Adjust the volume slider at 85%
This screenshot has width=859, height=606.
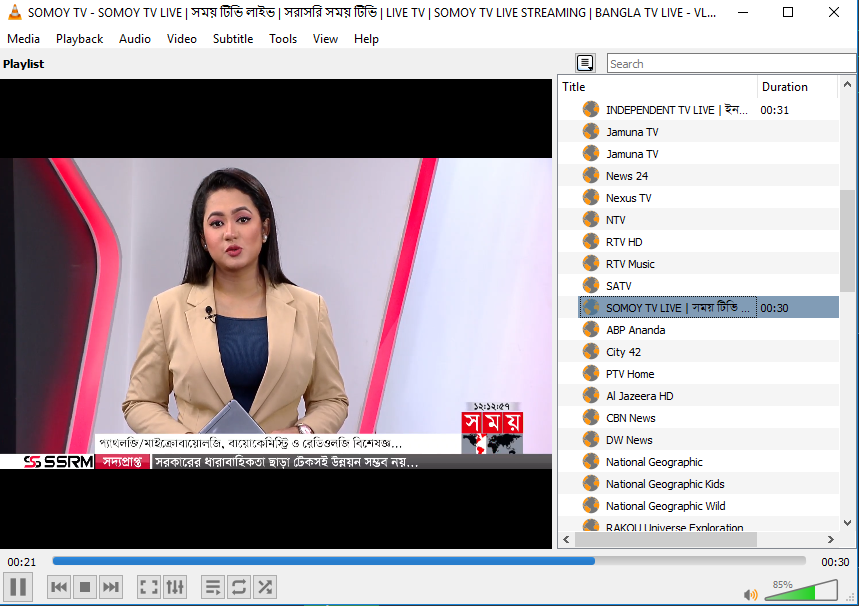(x=801, y=591)
